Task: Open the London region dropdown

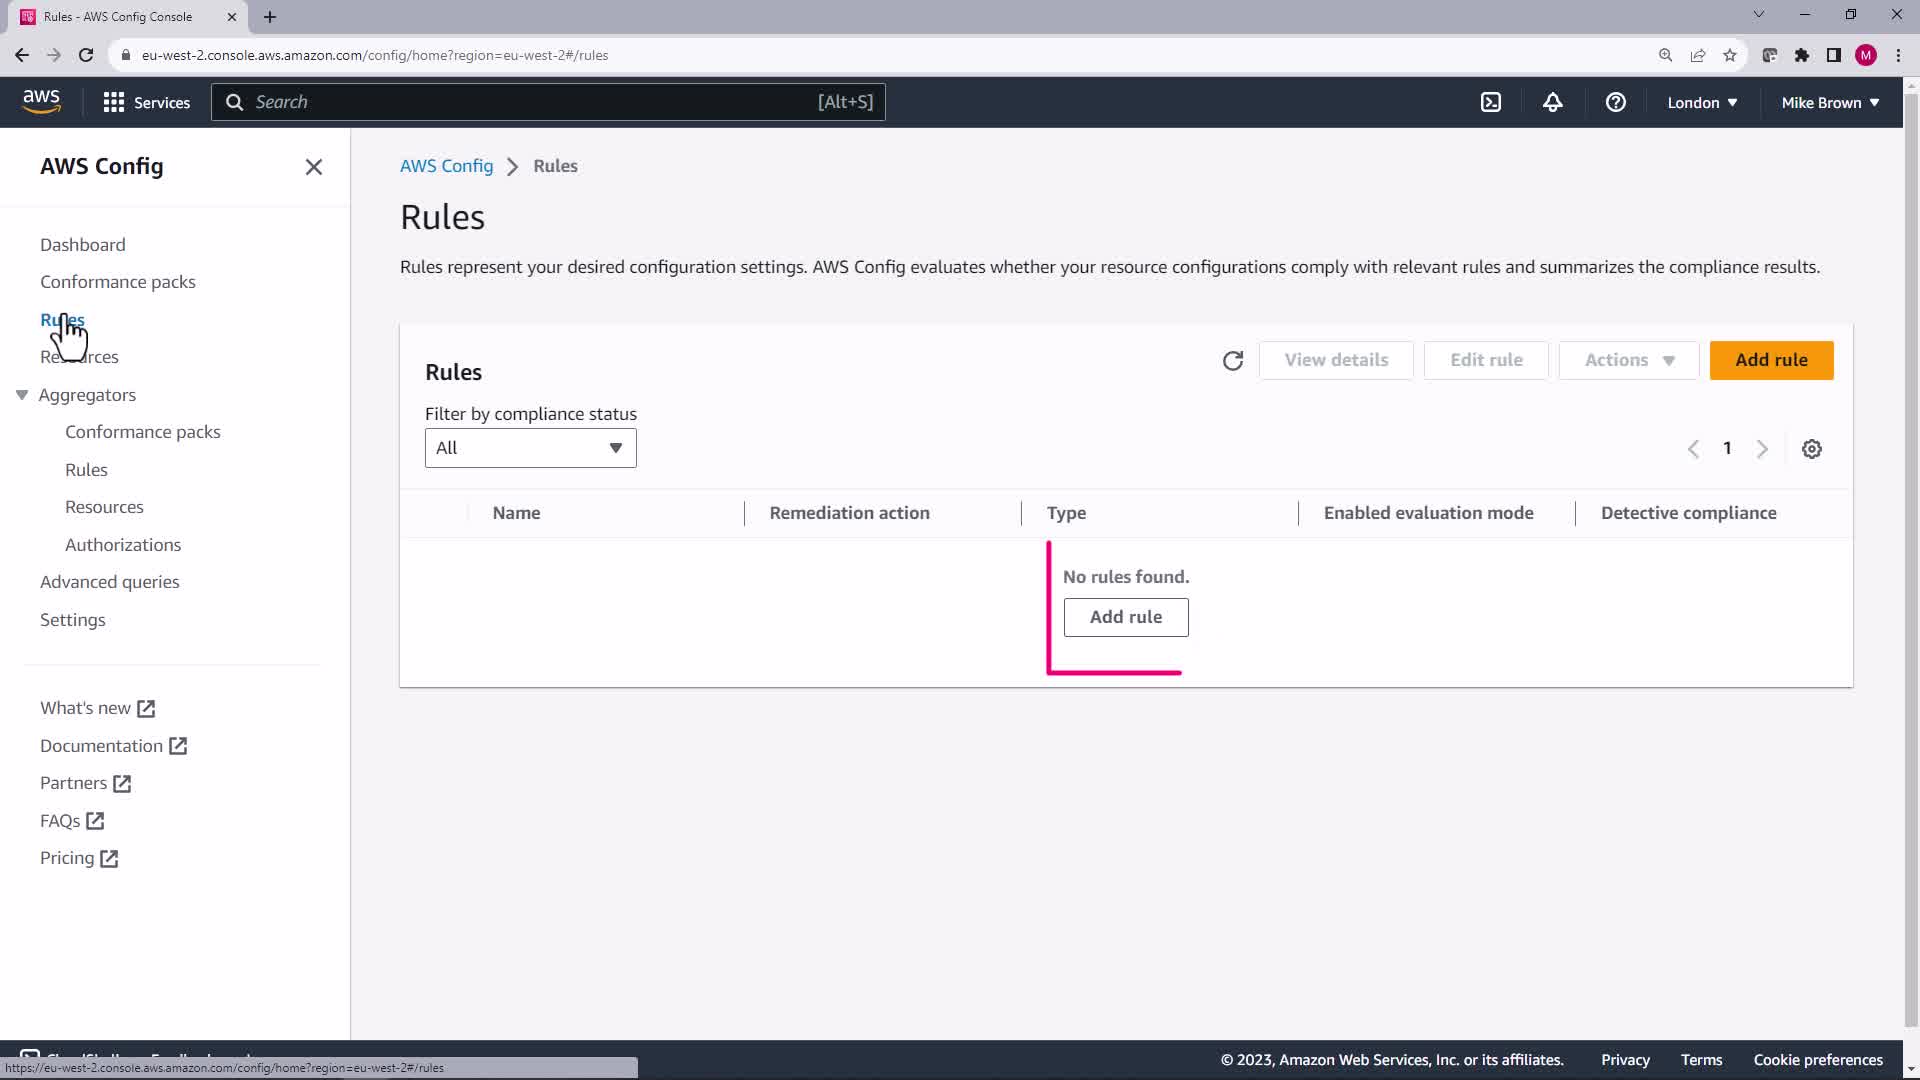Action: click(x=1702, y=102)
